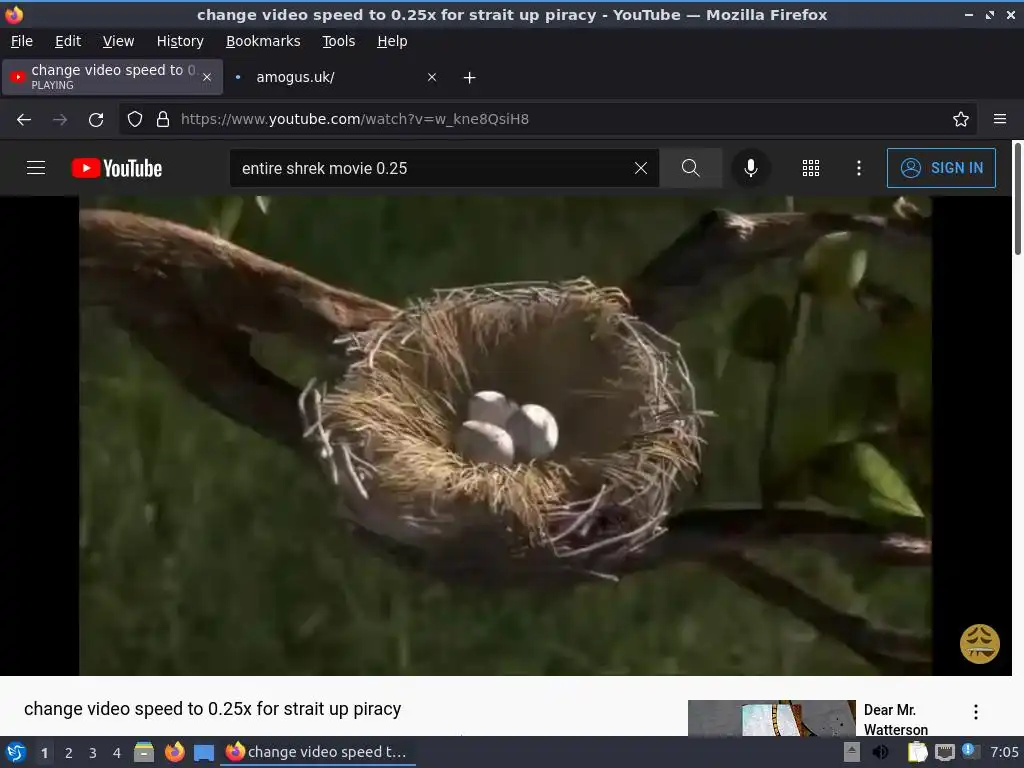Go back with browser arrow
The image size is (1024, 768).
(24, 119)
